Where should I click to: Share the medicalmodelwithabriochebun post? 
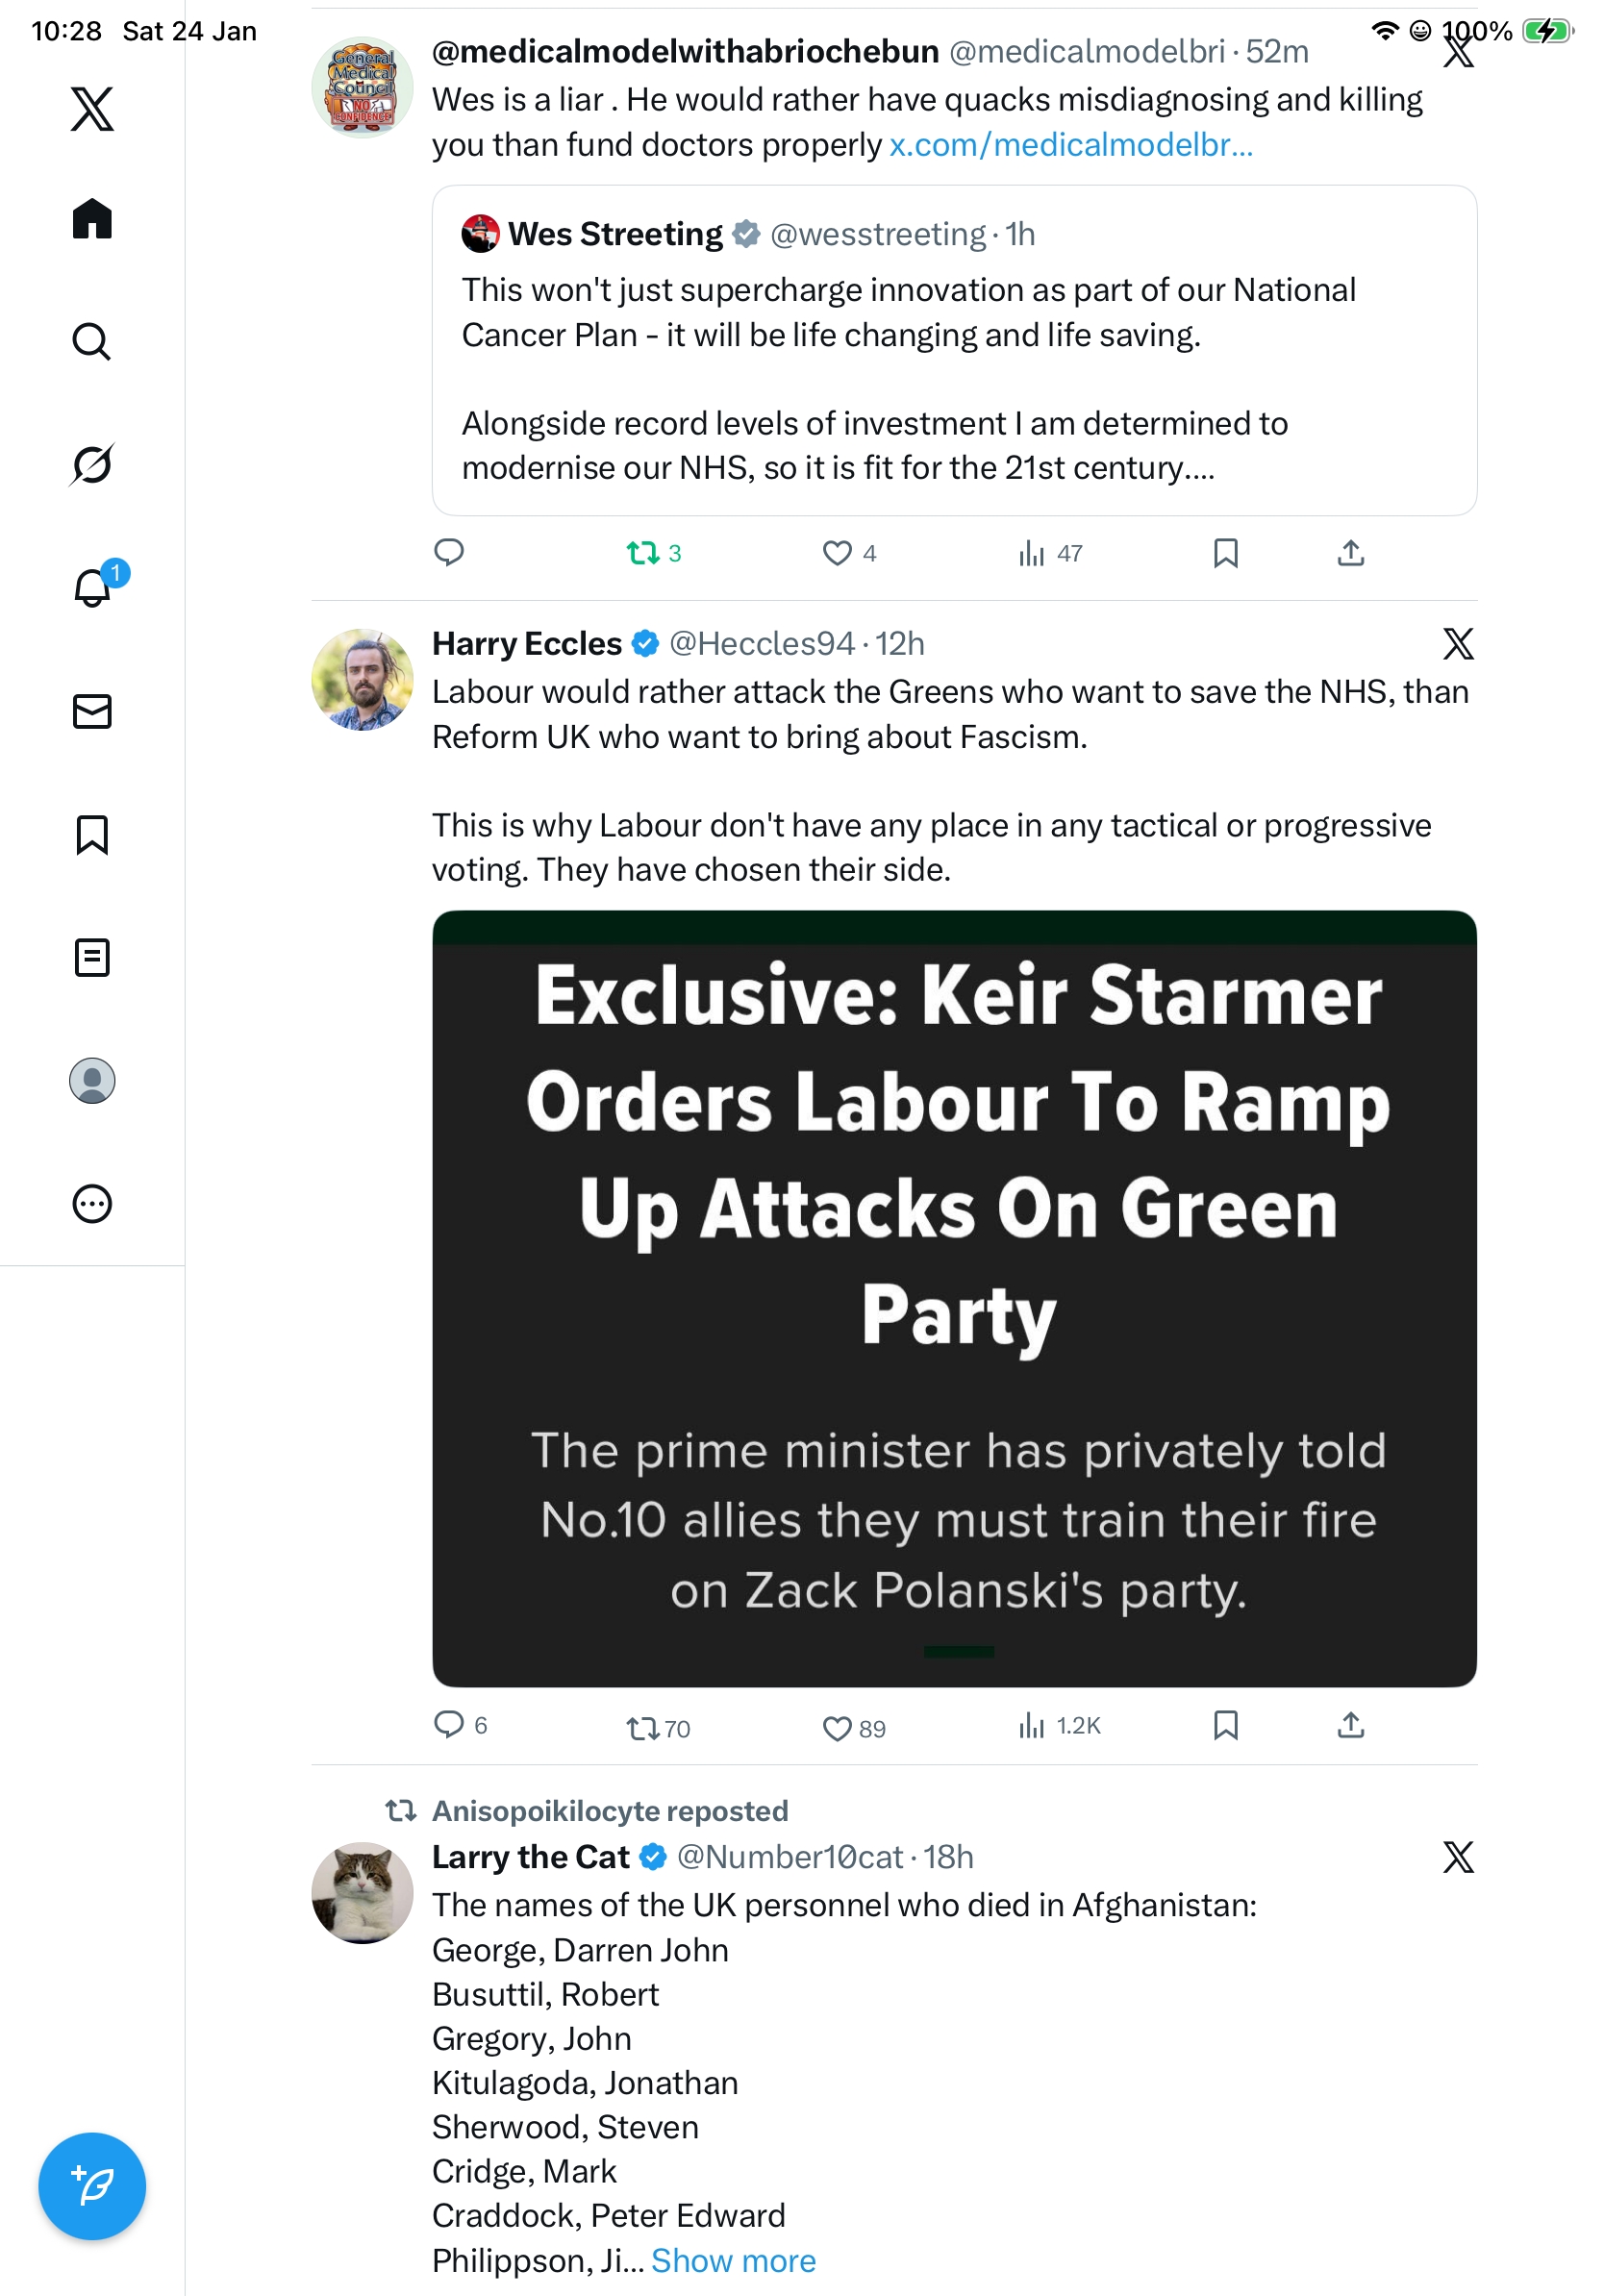coord(1350,553)
